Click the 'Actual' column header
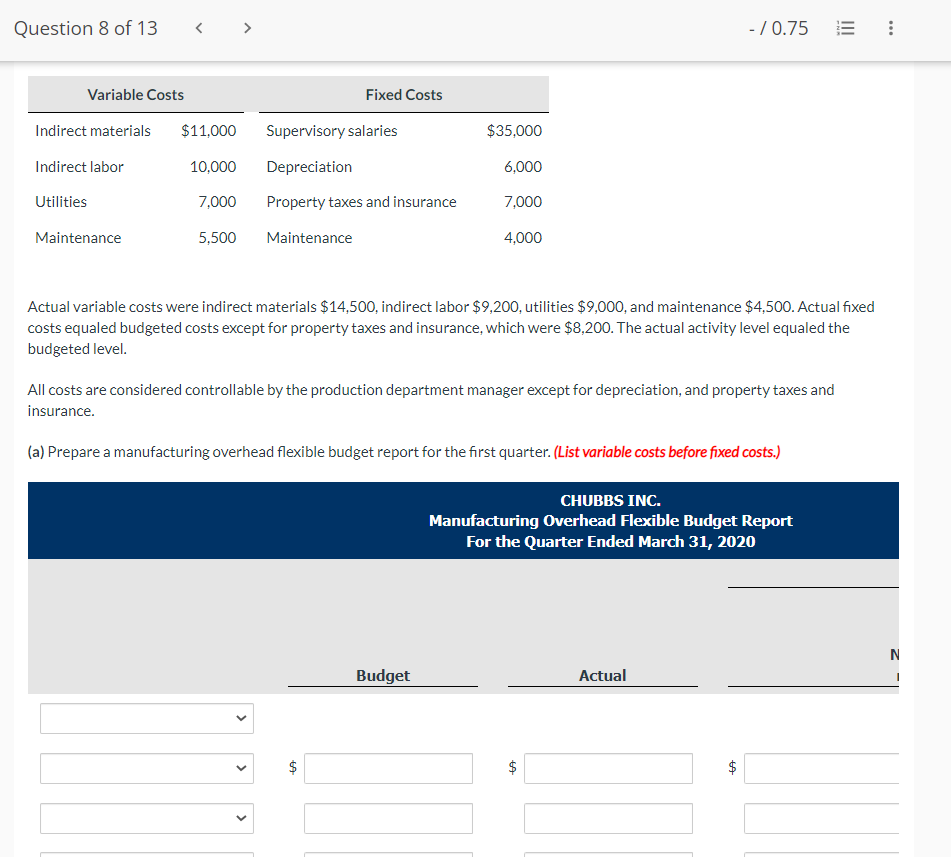The height and width of the screenshot is (857, 951). click(602, 675)
